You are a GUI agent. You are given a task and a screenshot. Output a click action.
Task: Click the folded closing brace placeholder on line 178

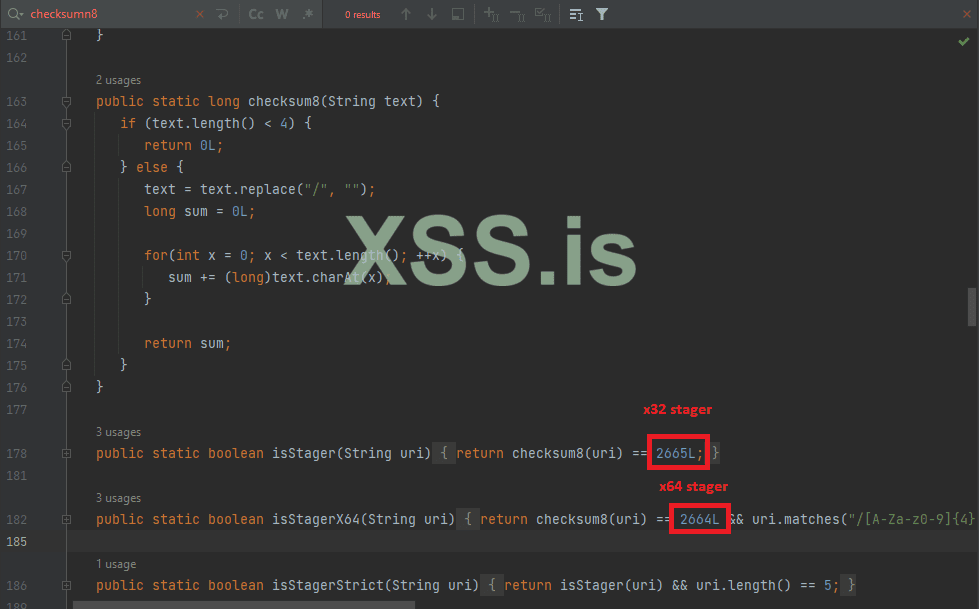tap(716, 453)
